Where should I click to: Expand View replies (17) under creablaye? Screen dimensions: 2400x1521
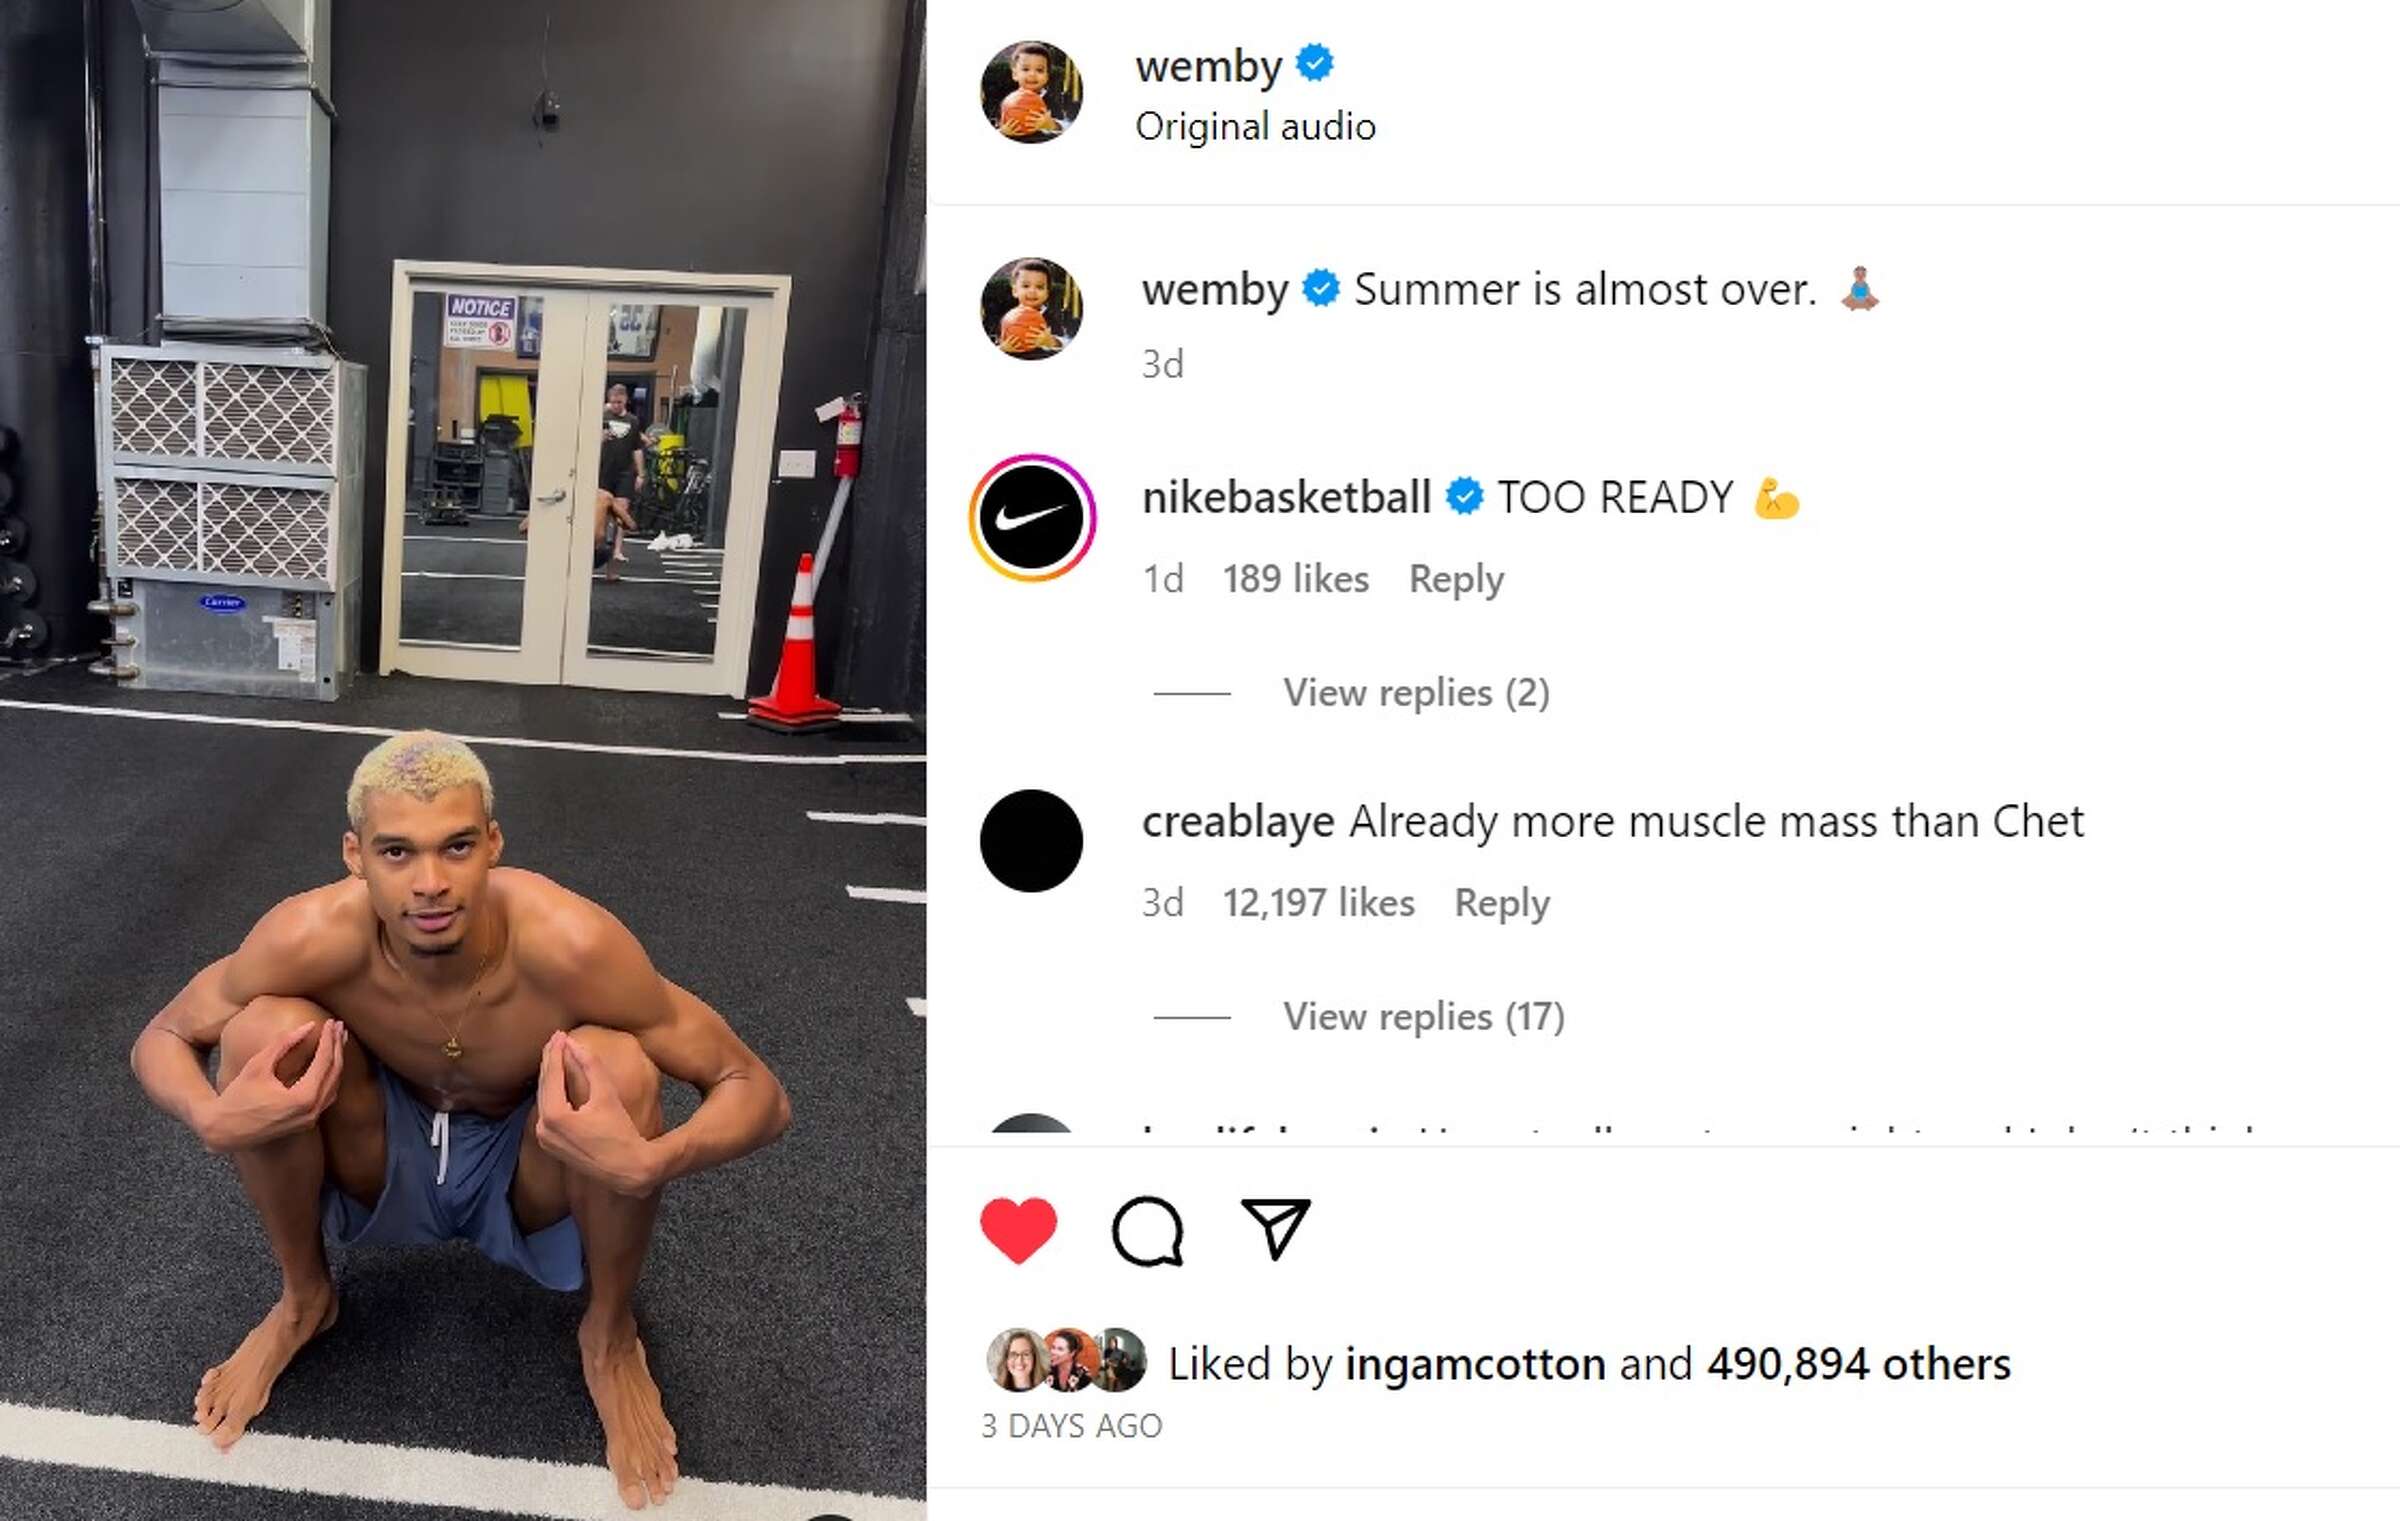(1424, 1017)
